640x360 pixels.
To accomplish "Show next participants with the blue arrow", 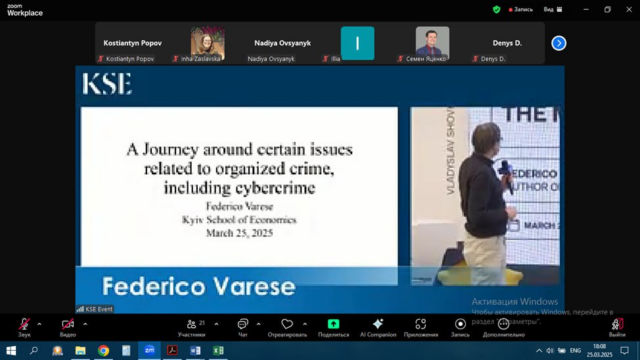I will point(559,43).
